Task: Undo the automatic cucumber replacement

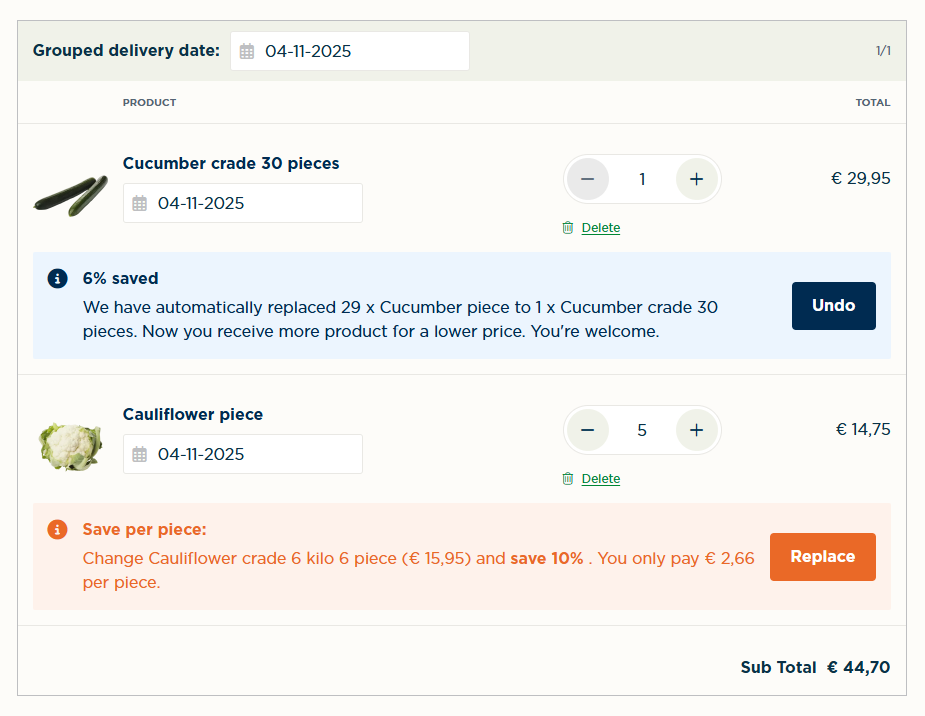Action: pyautogui.click(x=833, y=306)
